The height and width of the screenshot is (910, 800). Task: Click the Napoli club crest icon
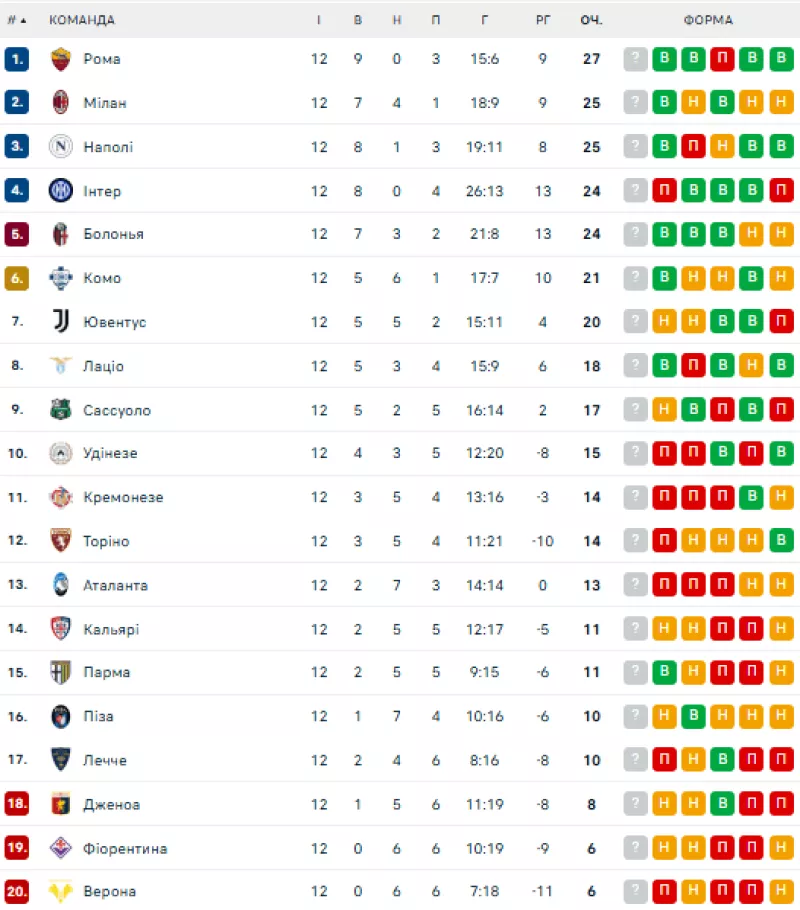[60, 146]
